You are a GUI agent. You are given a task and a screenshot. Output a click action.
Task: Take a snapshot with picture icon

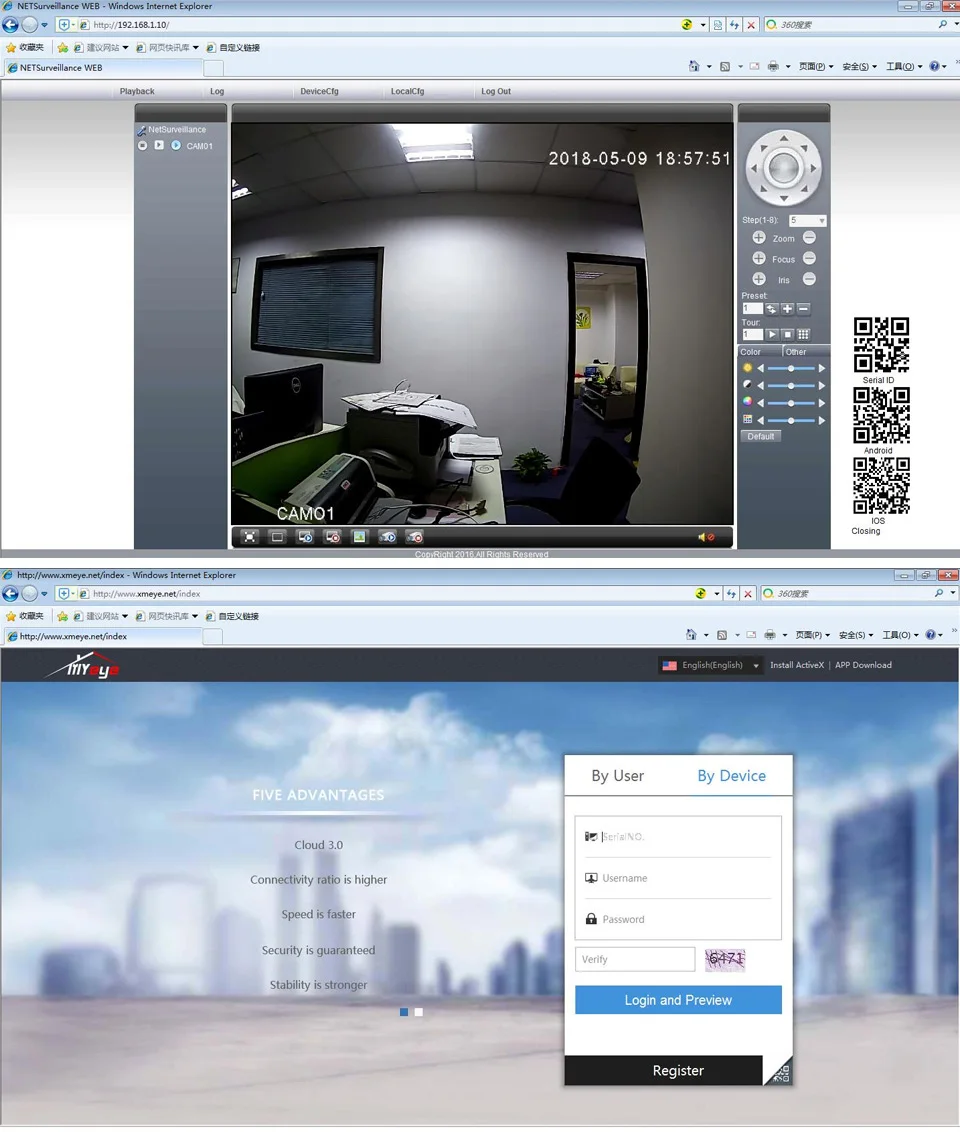(359, 537)
